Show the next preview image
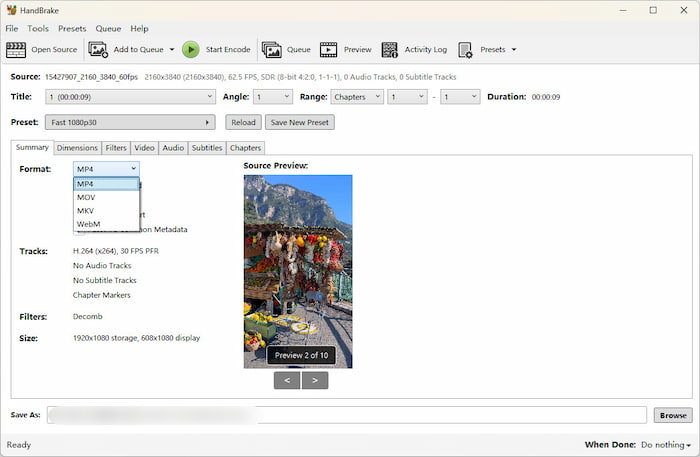The height and width of the screenshot is (457, 700). pyautogui.click(x=315, y=380)
